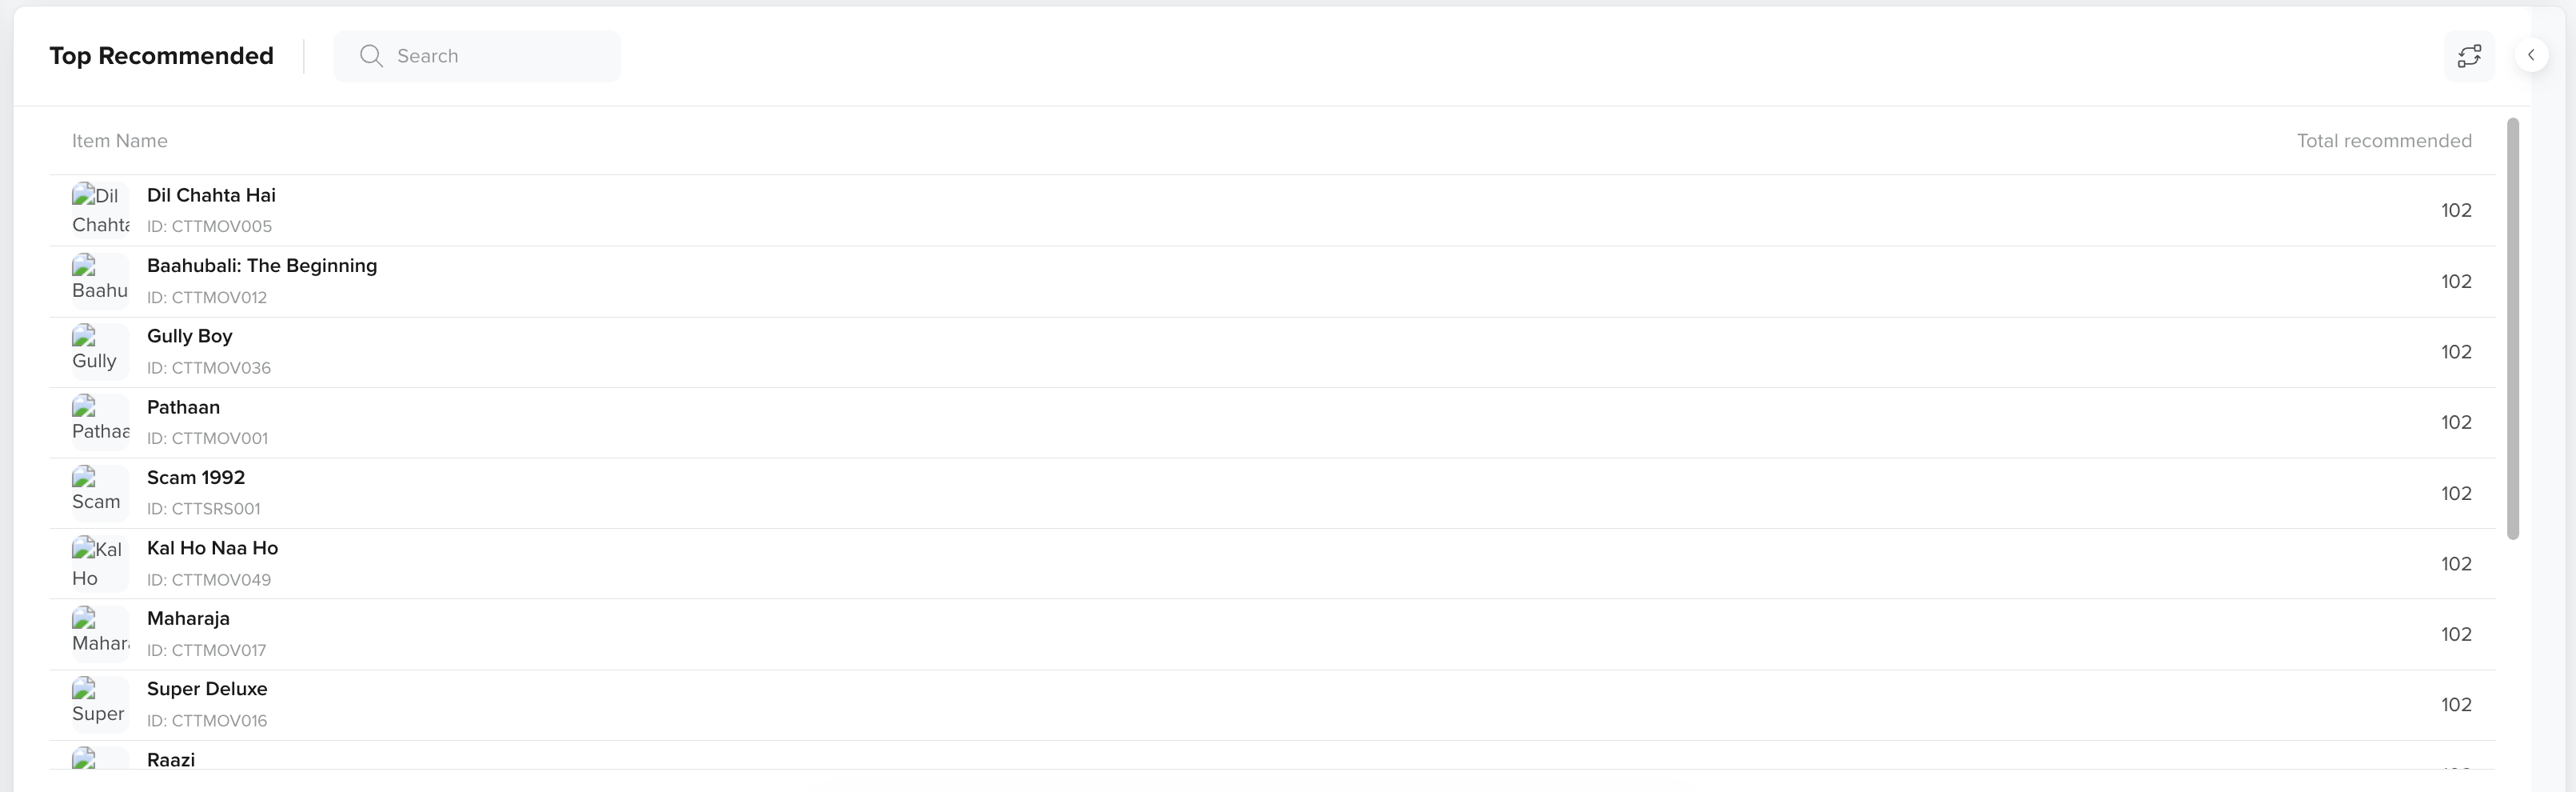Image resolution: width=2576 pixels, height=792 pixels.
Task: Click the Maharaja poster thumbnail
Action: pos(100,634)
